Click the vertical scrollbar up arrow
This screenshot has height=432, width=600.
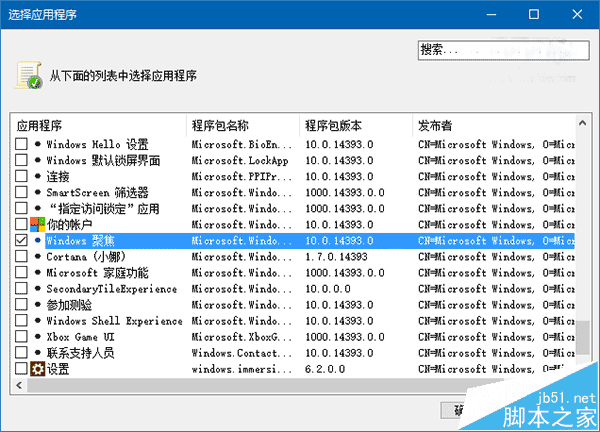[582, 123]
